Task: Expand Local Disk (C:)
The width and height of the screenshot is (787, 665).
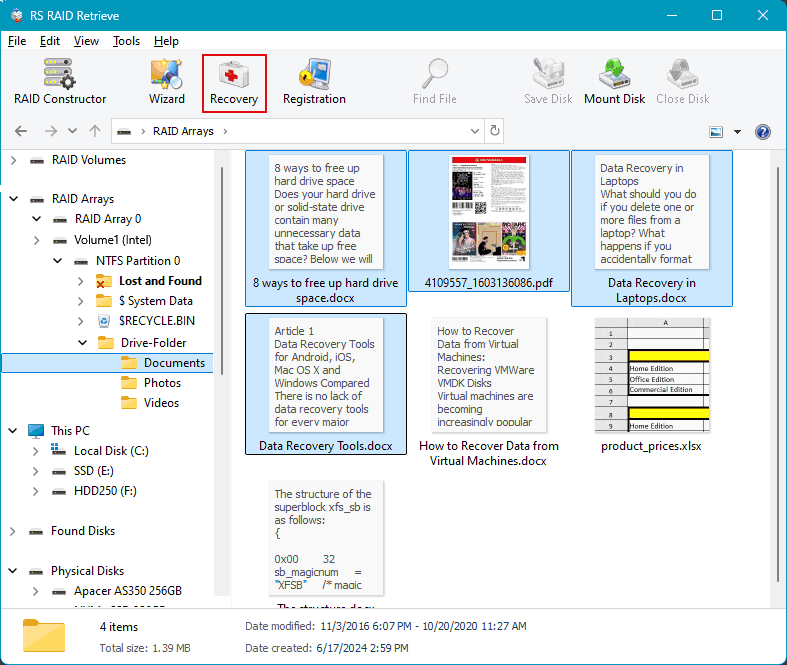Action: point(35,451)
